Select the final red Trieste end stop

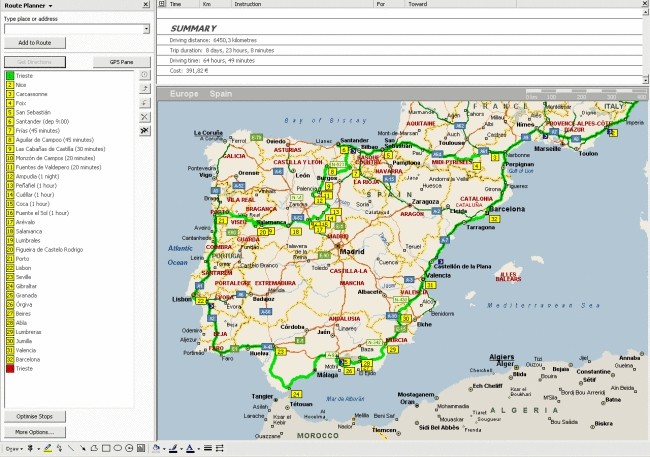[x=24, y=368]
